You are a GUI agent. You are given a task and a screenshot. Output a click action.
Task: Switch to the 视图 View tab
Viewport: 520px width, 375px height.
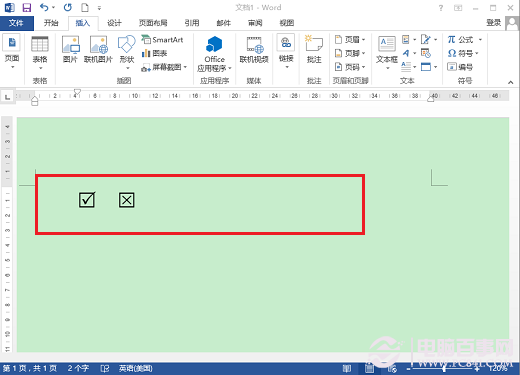pos(287,23)
